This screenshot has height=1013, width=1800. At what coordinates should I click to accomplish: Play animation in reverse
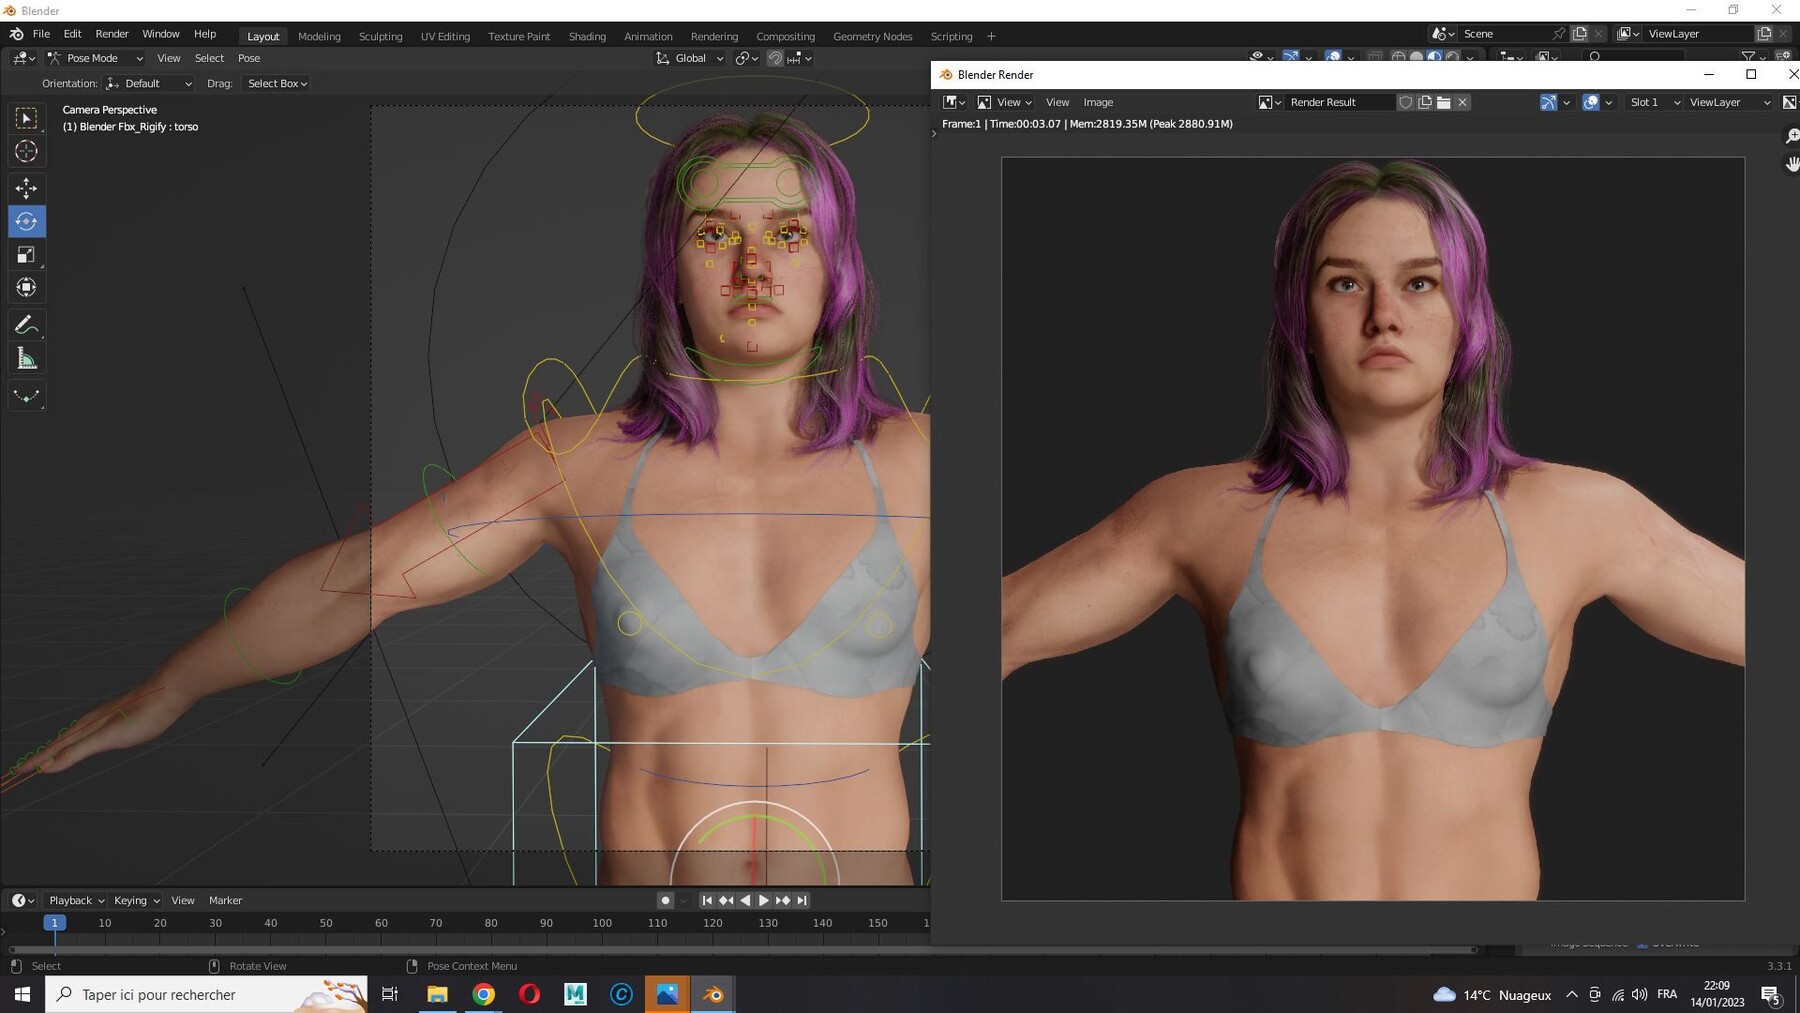pyautogui.click(x=745, y=900)
